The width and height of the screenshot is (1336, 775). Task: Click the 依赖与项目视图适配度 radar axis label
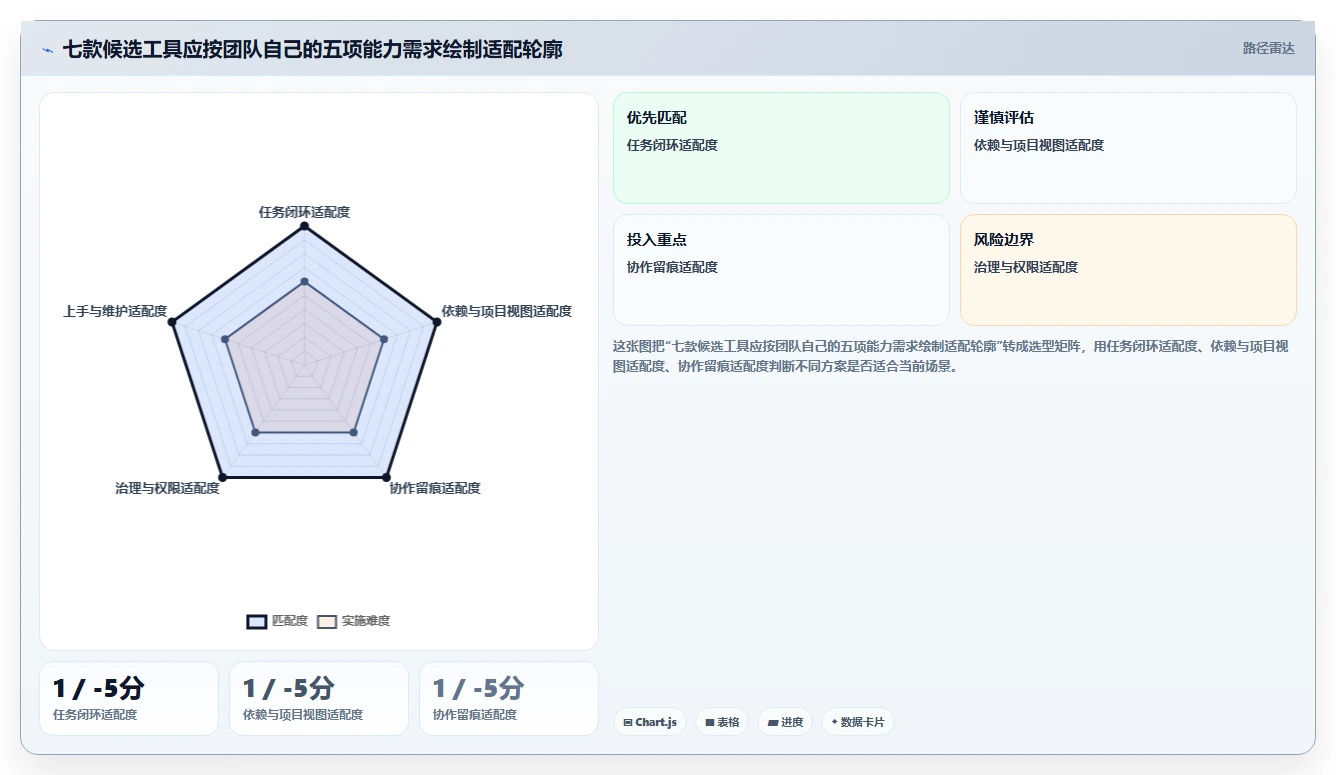click(x=507, y=311)
